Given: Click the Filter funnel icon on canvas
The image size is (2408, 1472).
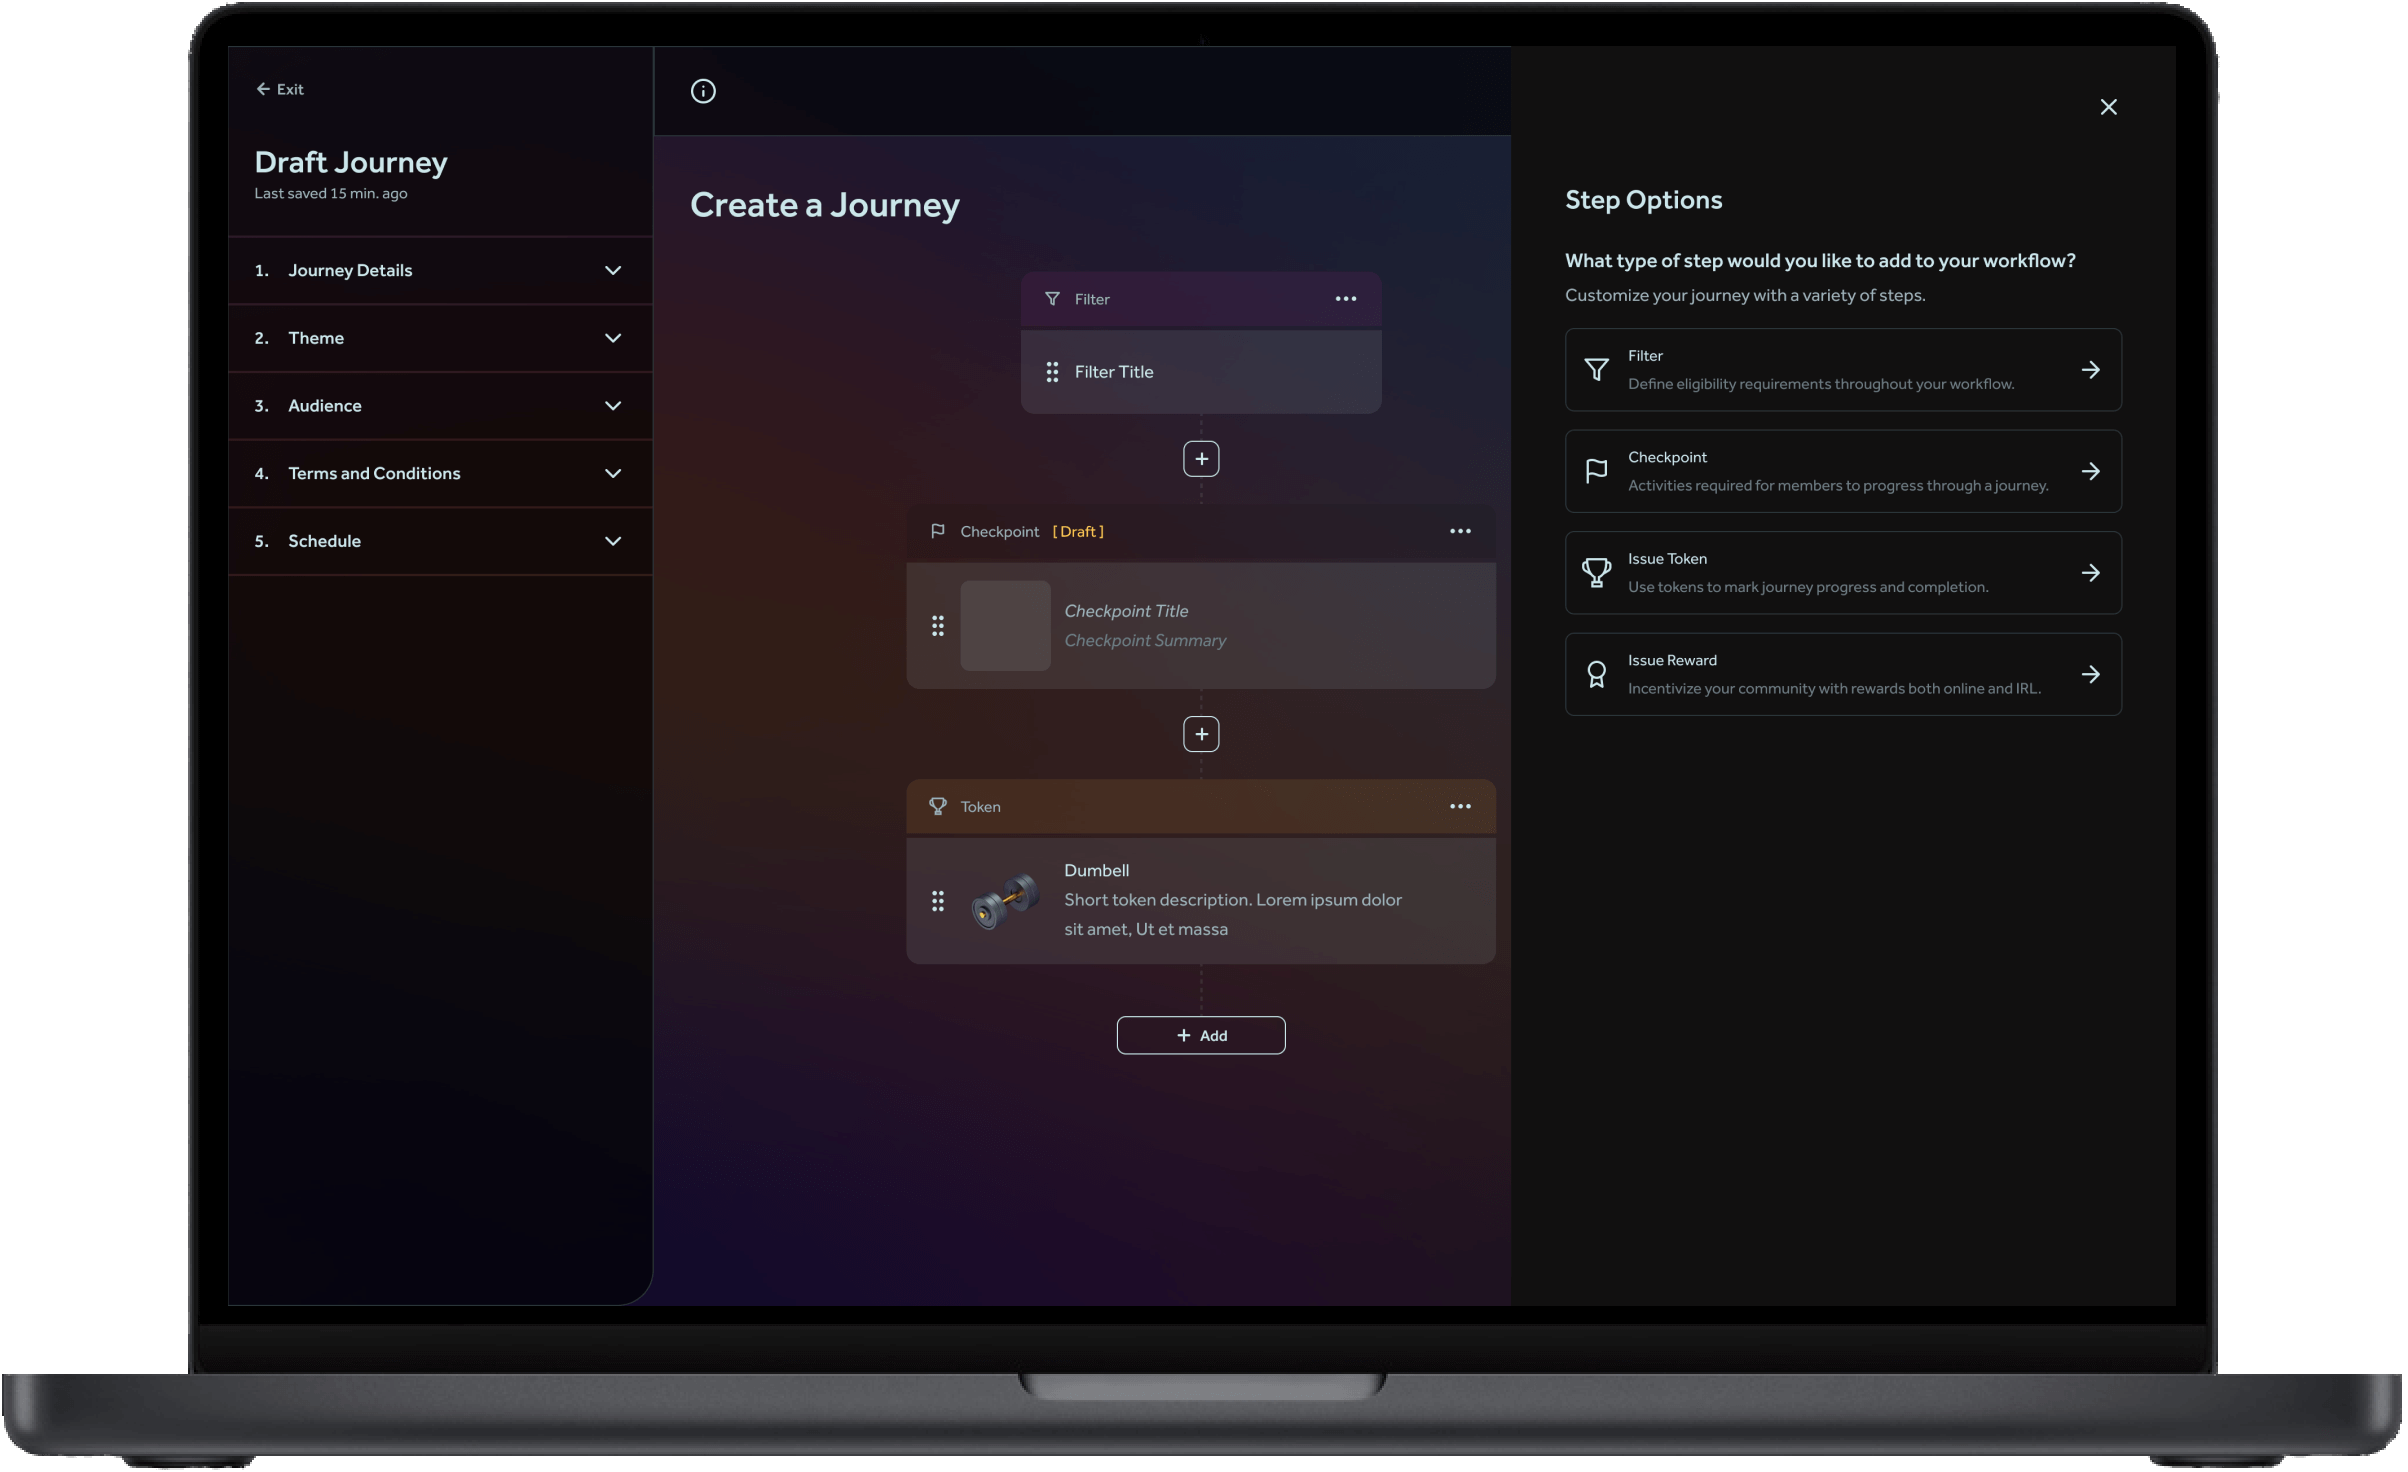Looking at the screenshot, I should pos(1053,299).
